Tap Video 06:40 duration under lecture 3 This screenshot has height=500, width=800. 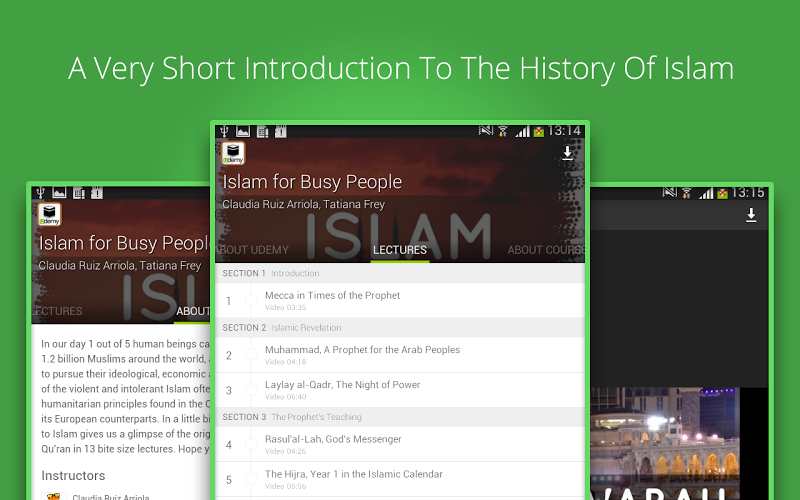285,396
